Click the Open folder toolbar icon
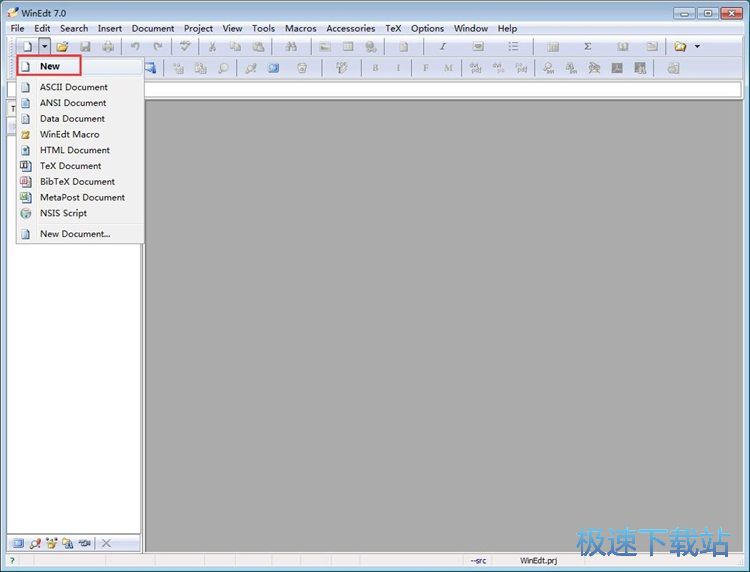Screen dimensions: 750x572 coord(62,46)
